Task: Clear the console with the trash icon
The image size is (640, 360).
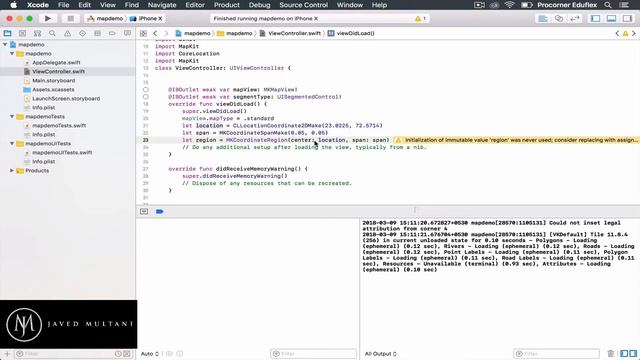Action: click(x=611, y=353)
